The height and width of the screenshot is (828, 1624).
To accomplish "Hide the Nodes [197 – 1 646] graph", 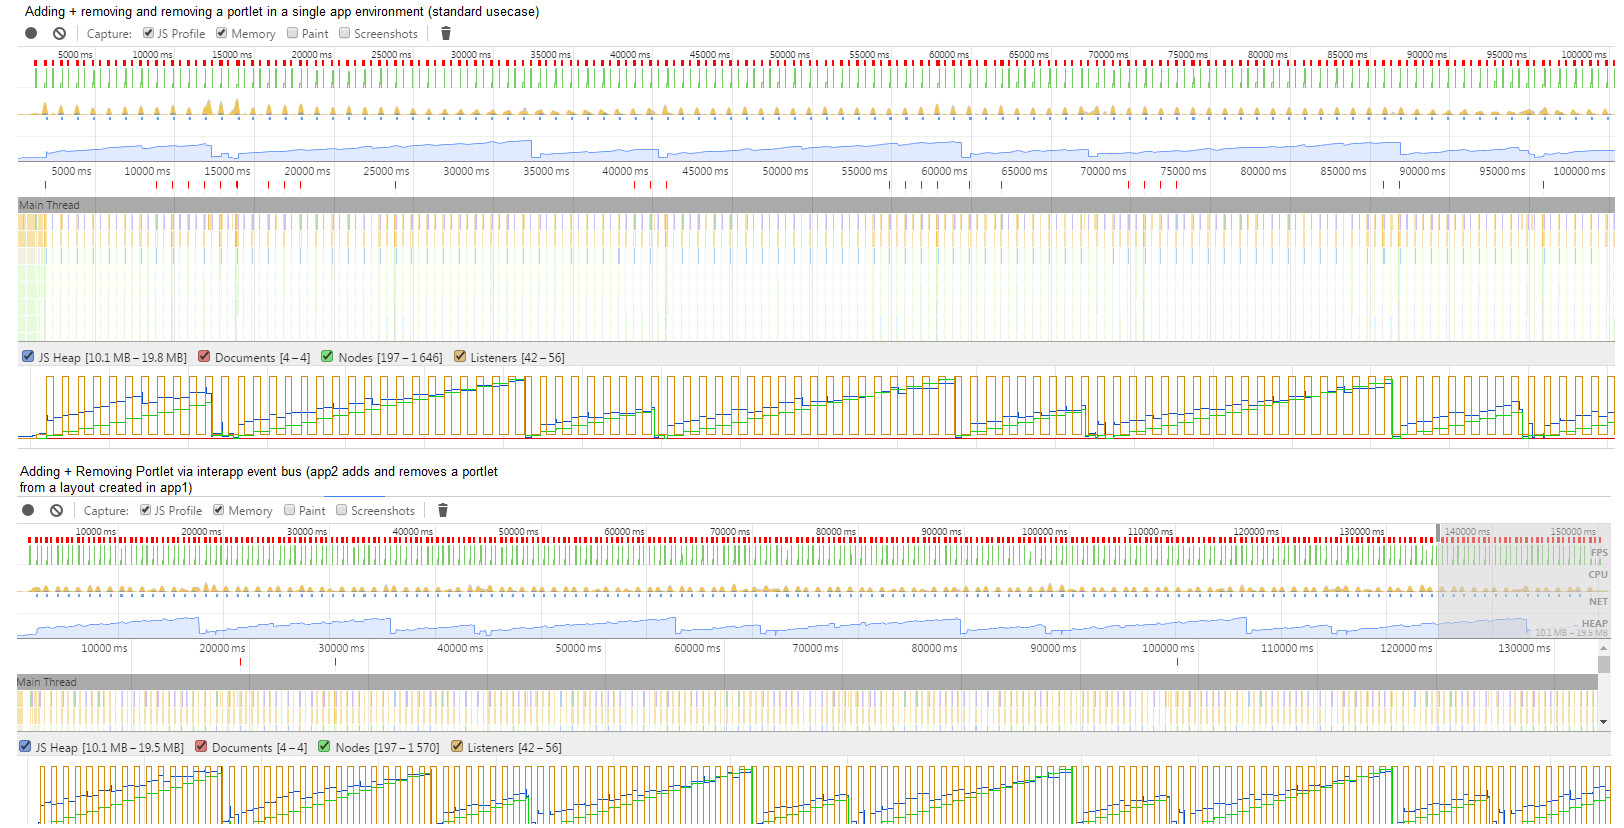I will coord(327,356).
